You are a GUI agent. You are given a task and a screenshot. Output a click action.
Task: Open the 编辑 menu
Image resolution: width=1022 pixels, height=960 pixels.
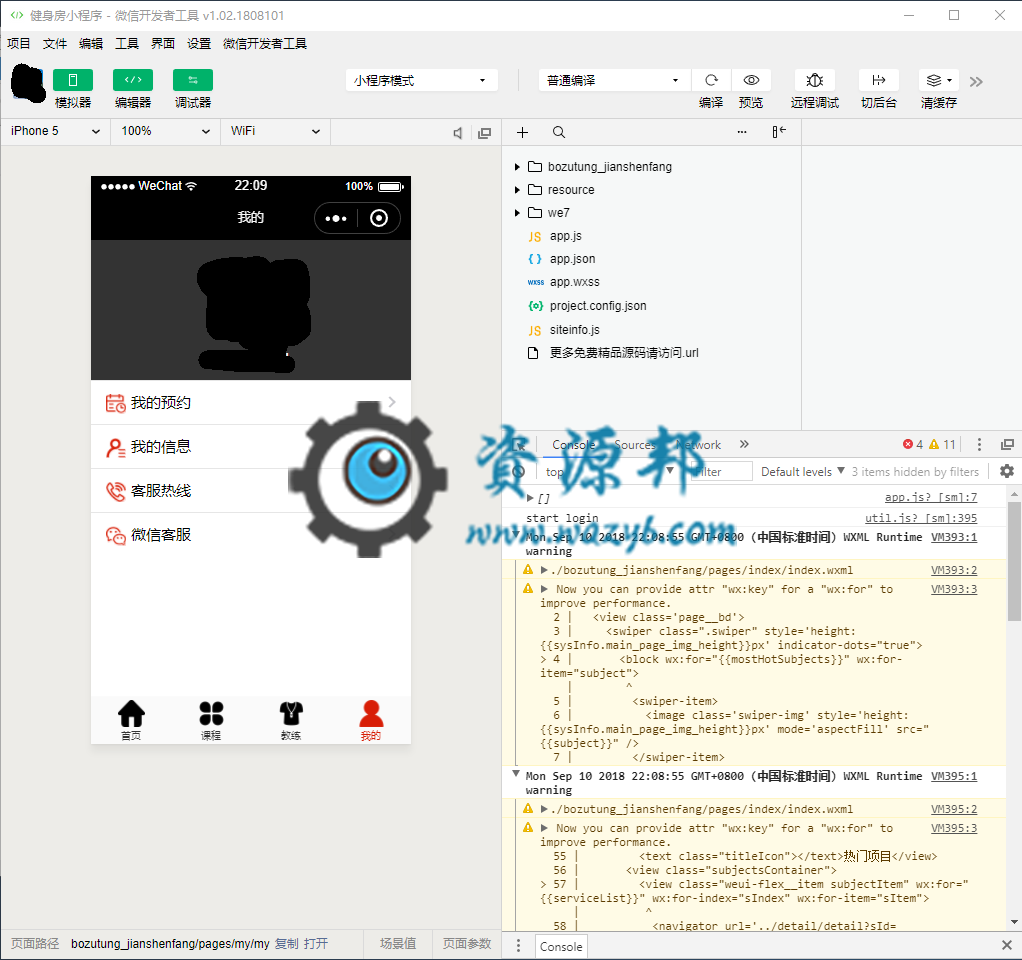click(91, 44)
